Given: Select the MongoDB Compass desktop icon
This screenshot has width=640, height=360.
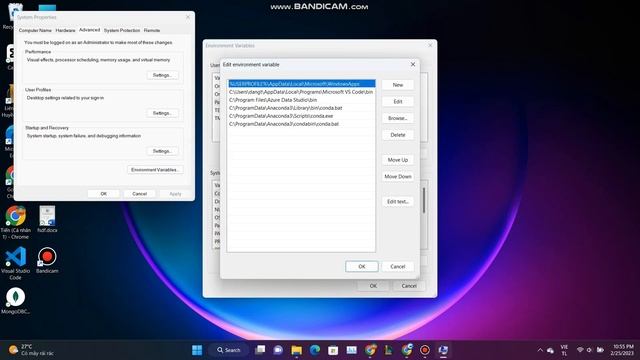Looking at the screenshot, I should point(16,301).
